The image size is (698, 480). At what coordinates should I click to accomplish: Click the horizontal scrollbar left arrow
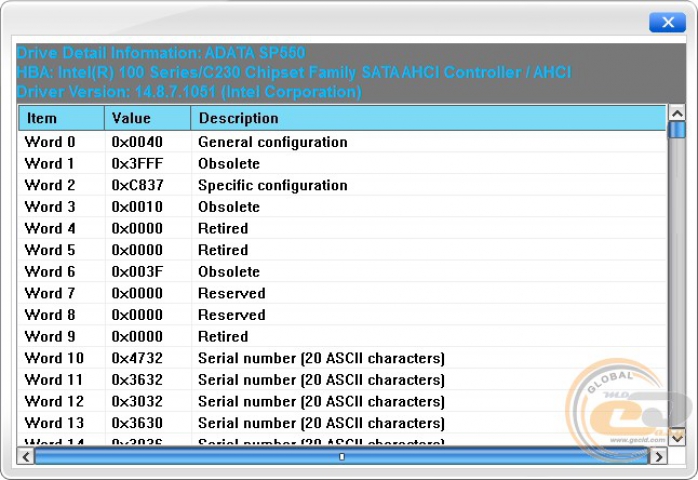click(26, 457)
